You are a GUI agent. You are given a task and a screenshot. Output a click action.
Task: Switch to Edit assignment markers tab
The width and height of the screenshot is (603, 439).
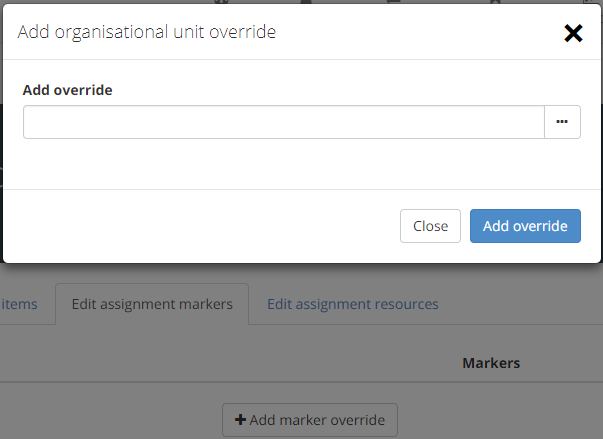pyautogui.click(x=152, y=304)
